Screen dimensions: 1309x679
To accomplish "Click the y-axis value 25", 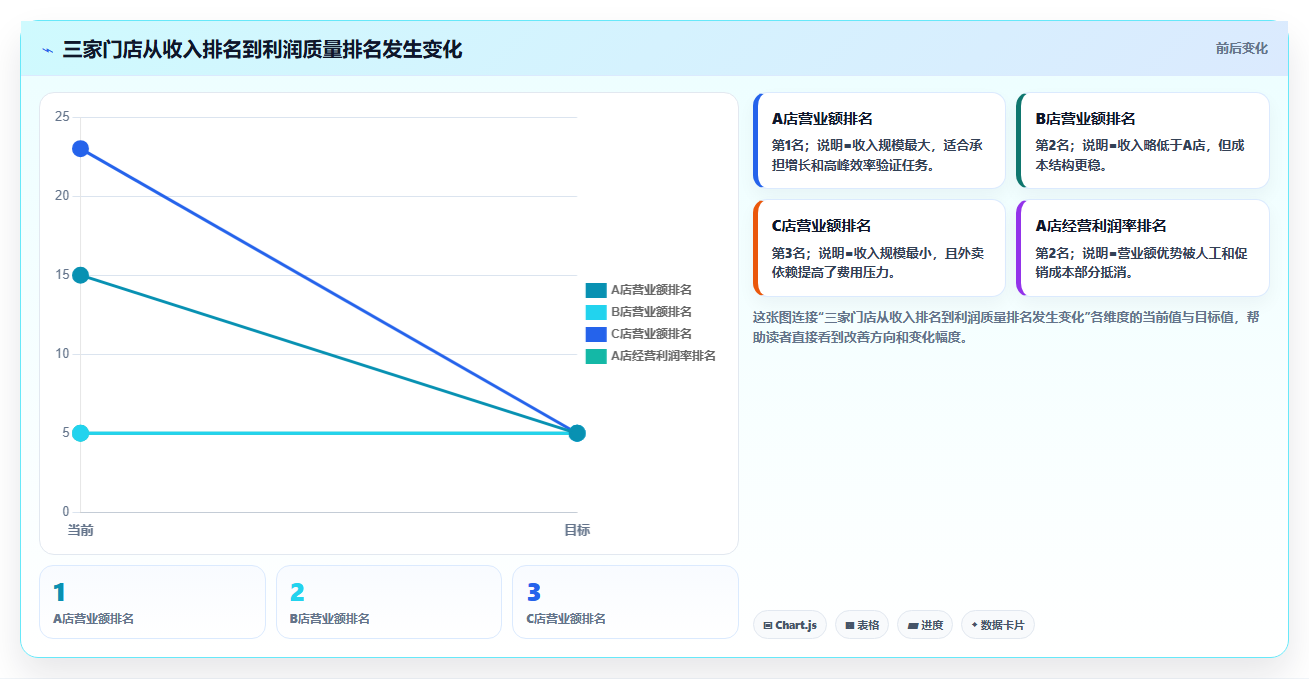I will point(62,117).
